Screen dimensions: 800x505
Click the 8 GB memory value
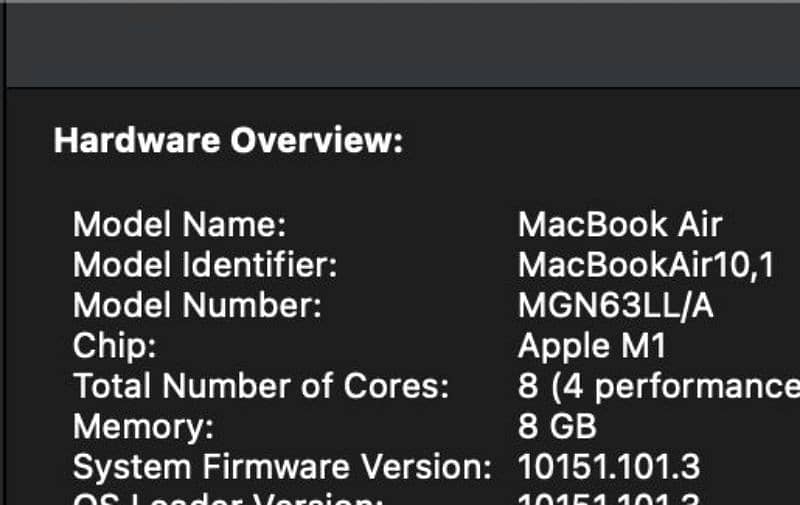557,427
